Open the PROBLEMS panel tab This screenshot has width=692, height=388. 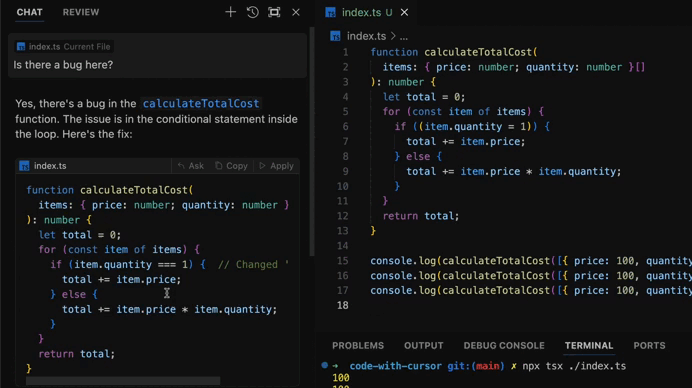358,346
